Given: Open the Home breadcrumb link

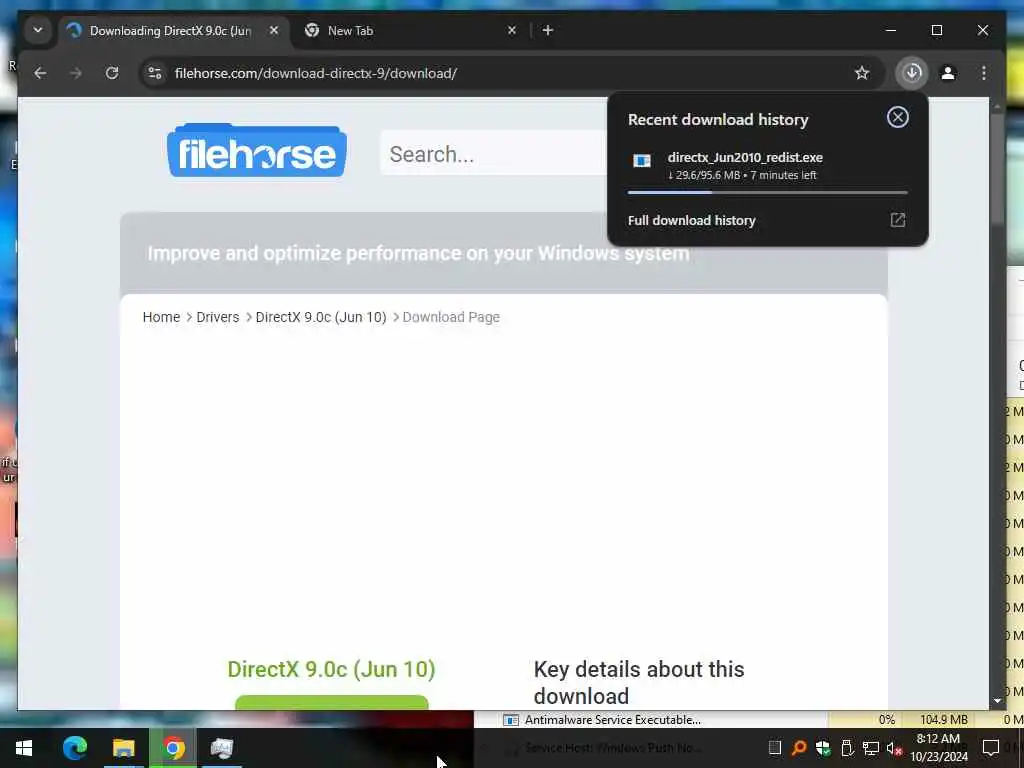Looking at the screenshot, I should click(x=161, y=317).
